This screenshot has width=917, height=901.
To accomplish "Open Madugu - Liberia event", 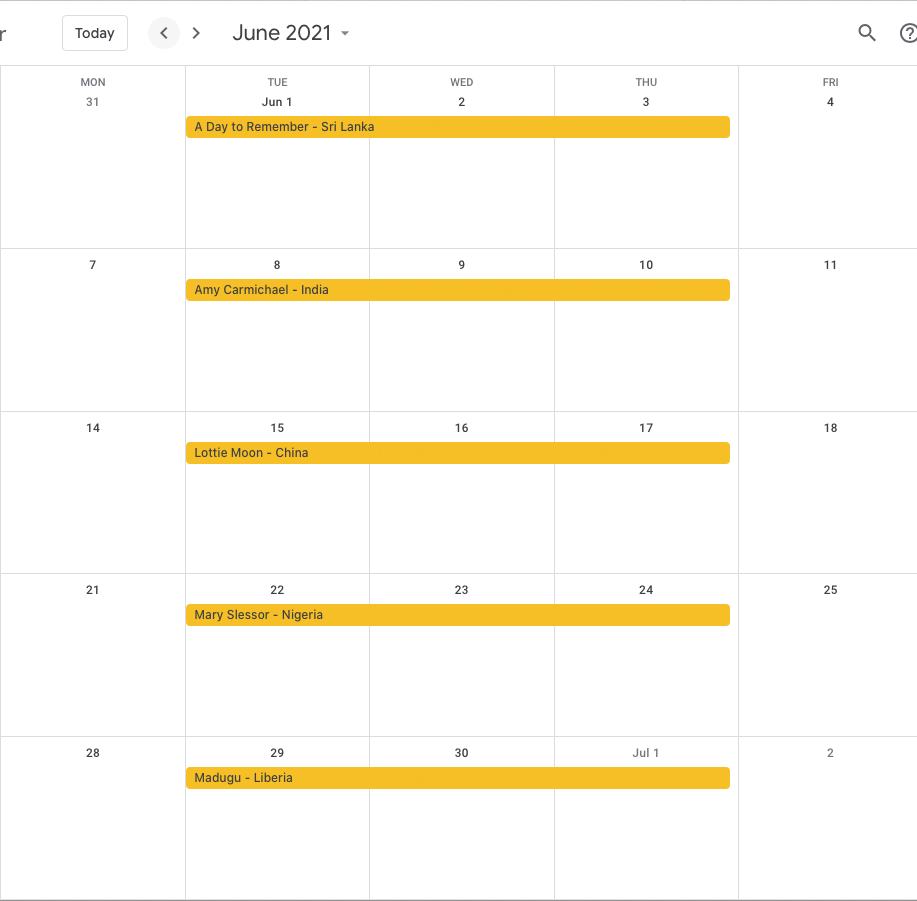I will click(x=457, y=778).
